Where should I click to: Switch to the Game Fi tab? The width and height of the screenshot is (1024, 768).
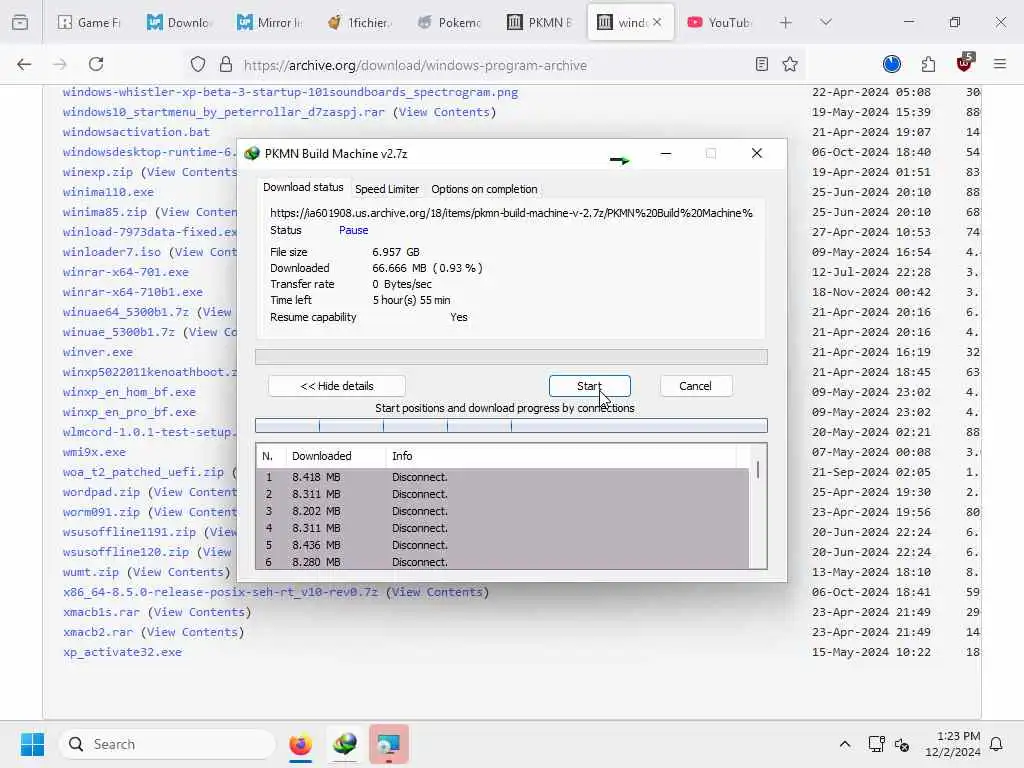click(x=89, y=22)
